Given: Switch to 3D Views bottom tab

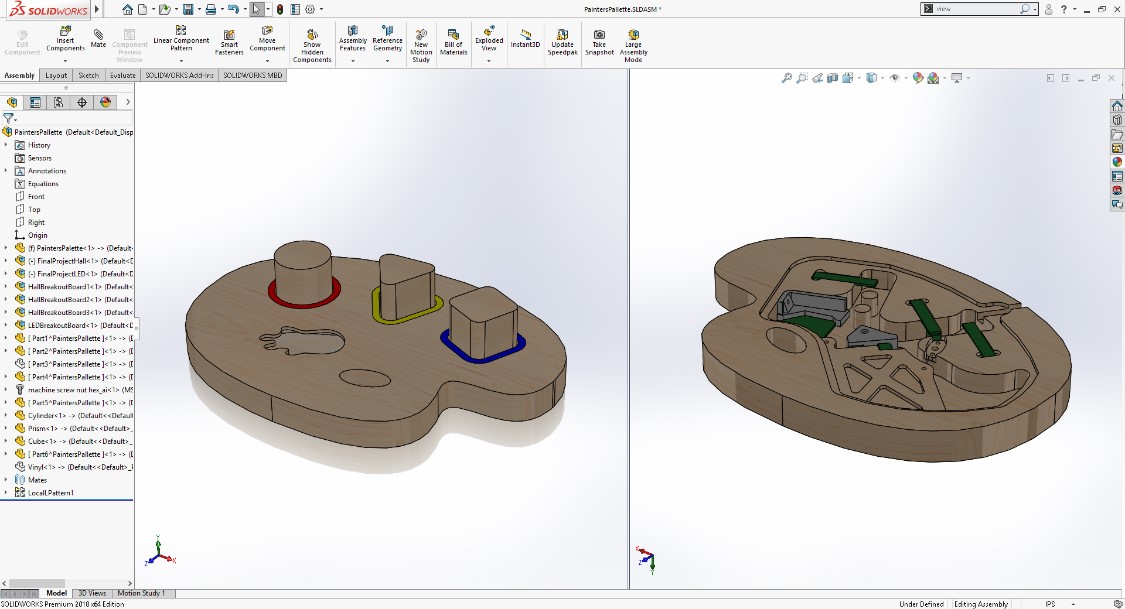Looking at the screenshot, I should 92,593.
